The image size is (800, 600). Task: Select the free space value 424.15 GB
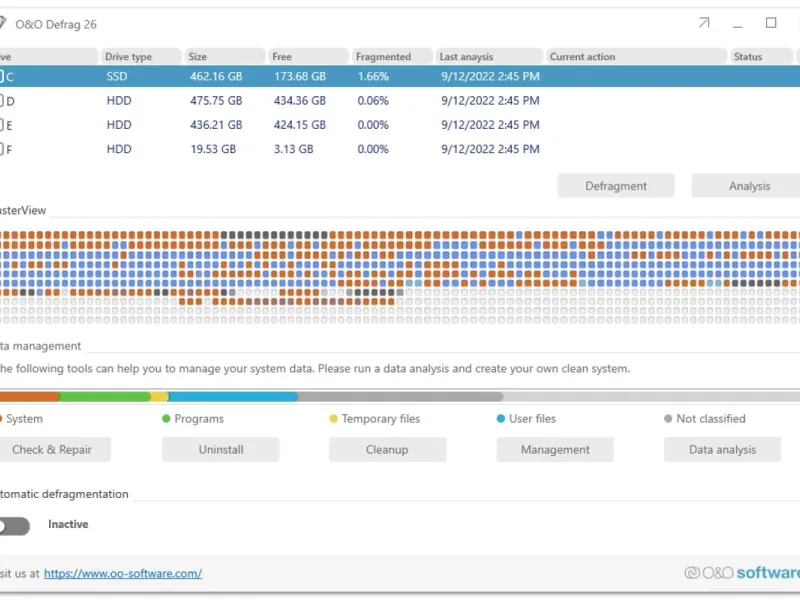click(299, 125)
